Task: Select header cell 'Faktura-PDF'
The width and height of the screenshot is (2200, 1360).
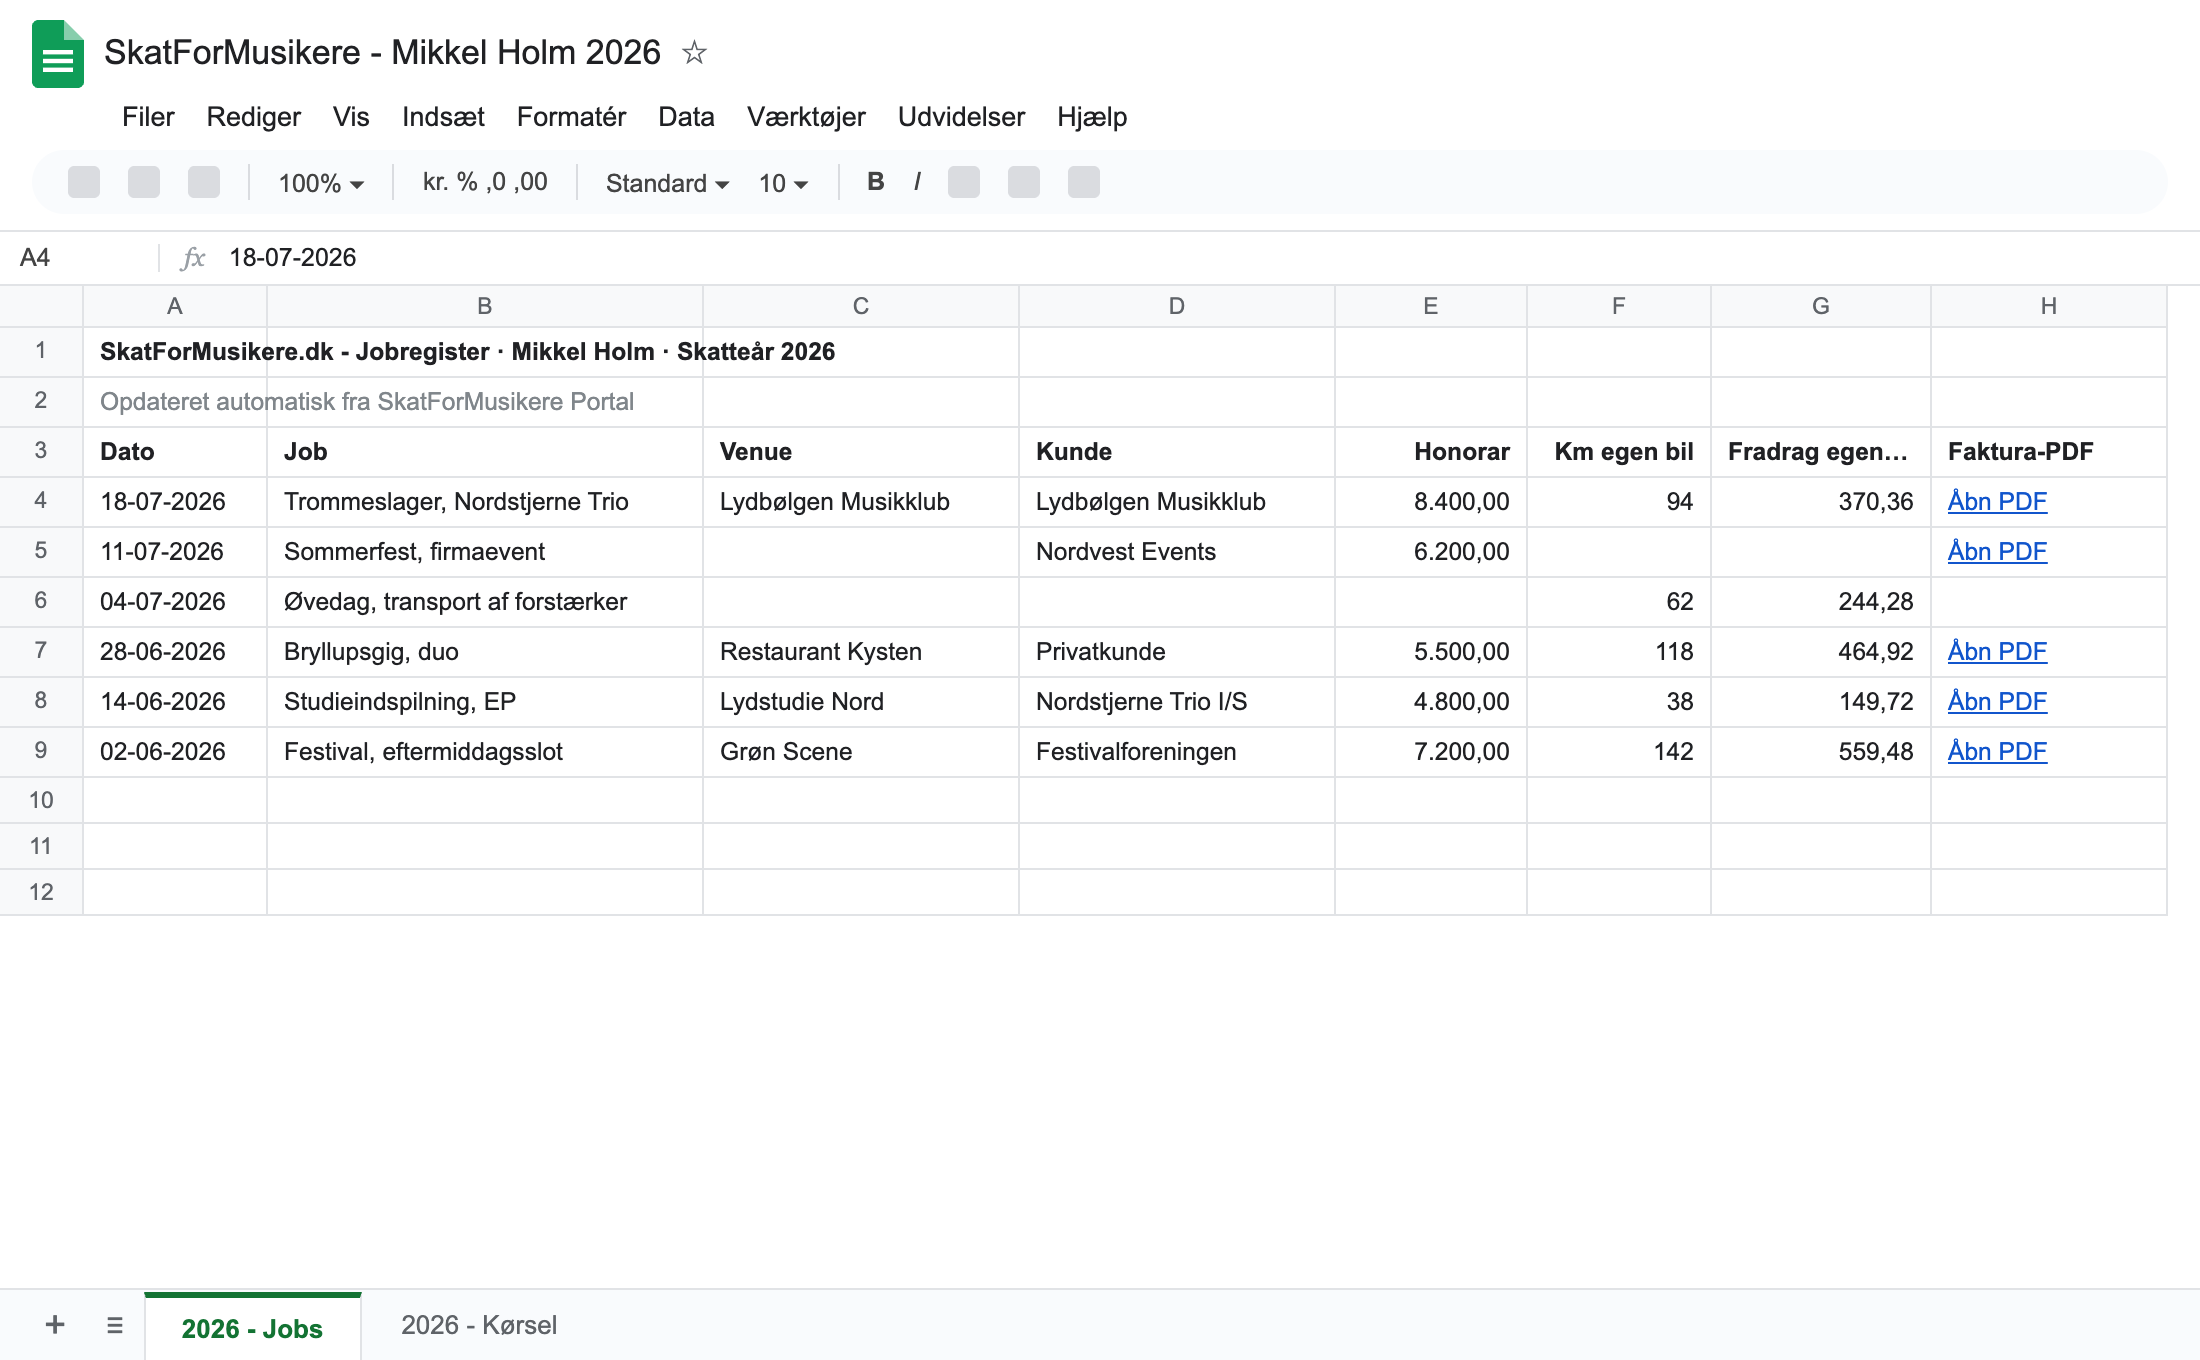Action: click(2049, 452)
